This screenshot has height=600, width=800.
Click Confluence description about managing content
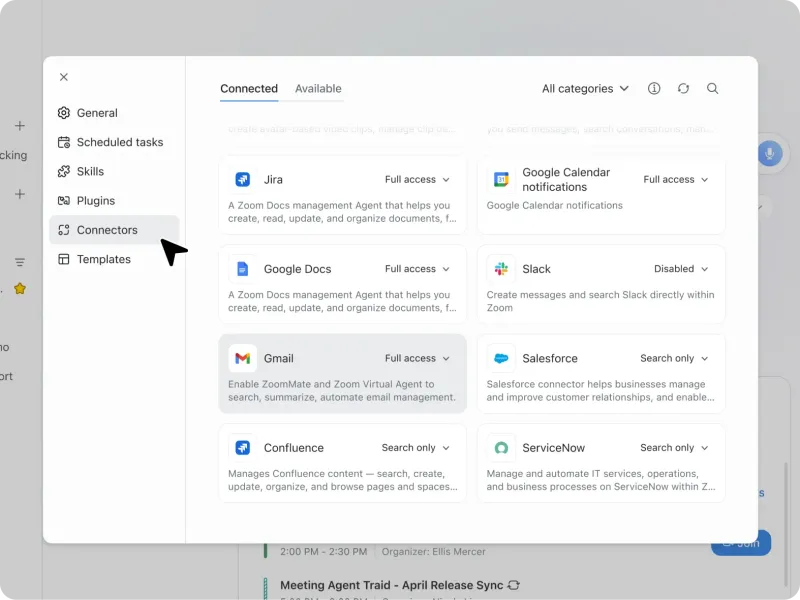[342, 480]
